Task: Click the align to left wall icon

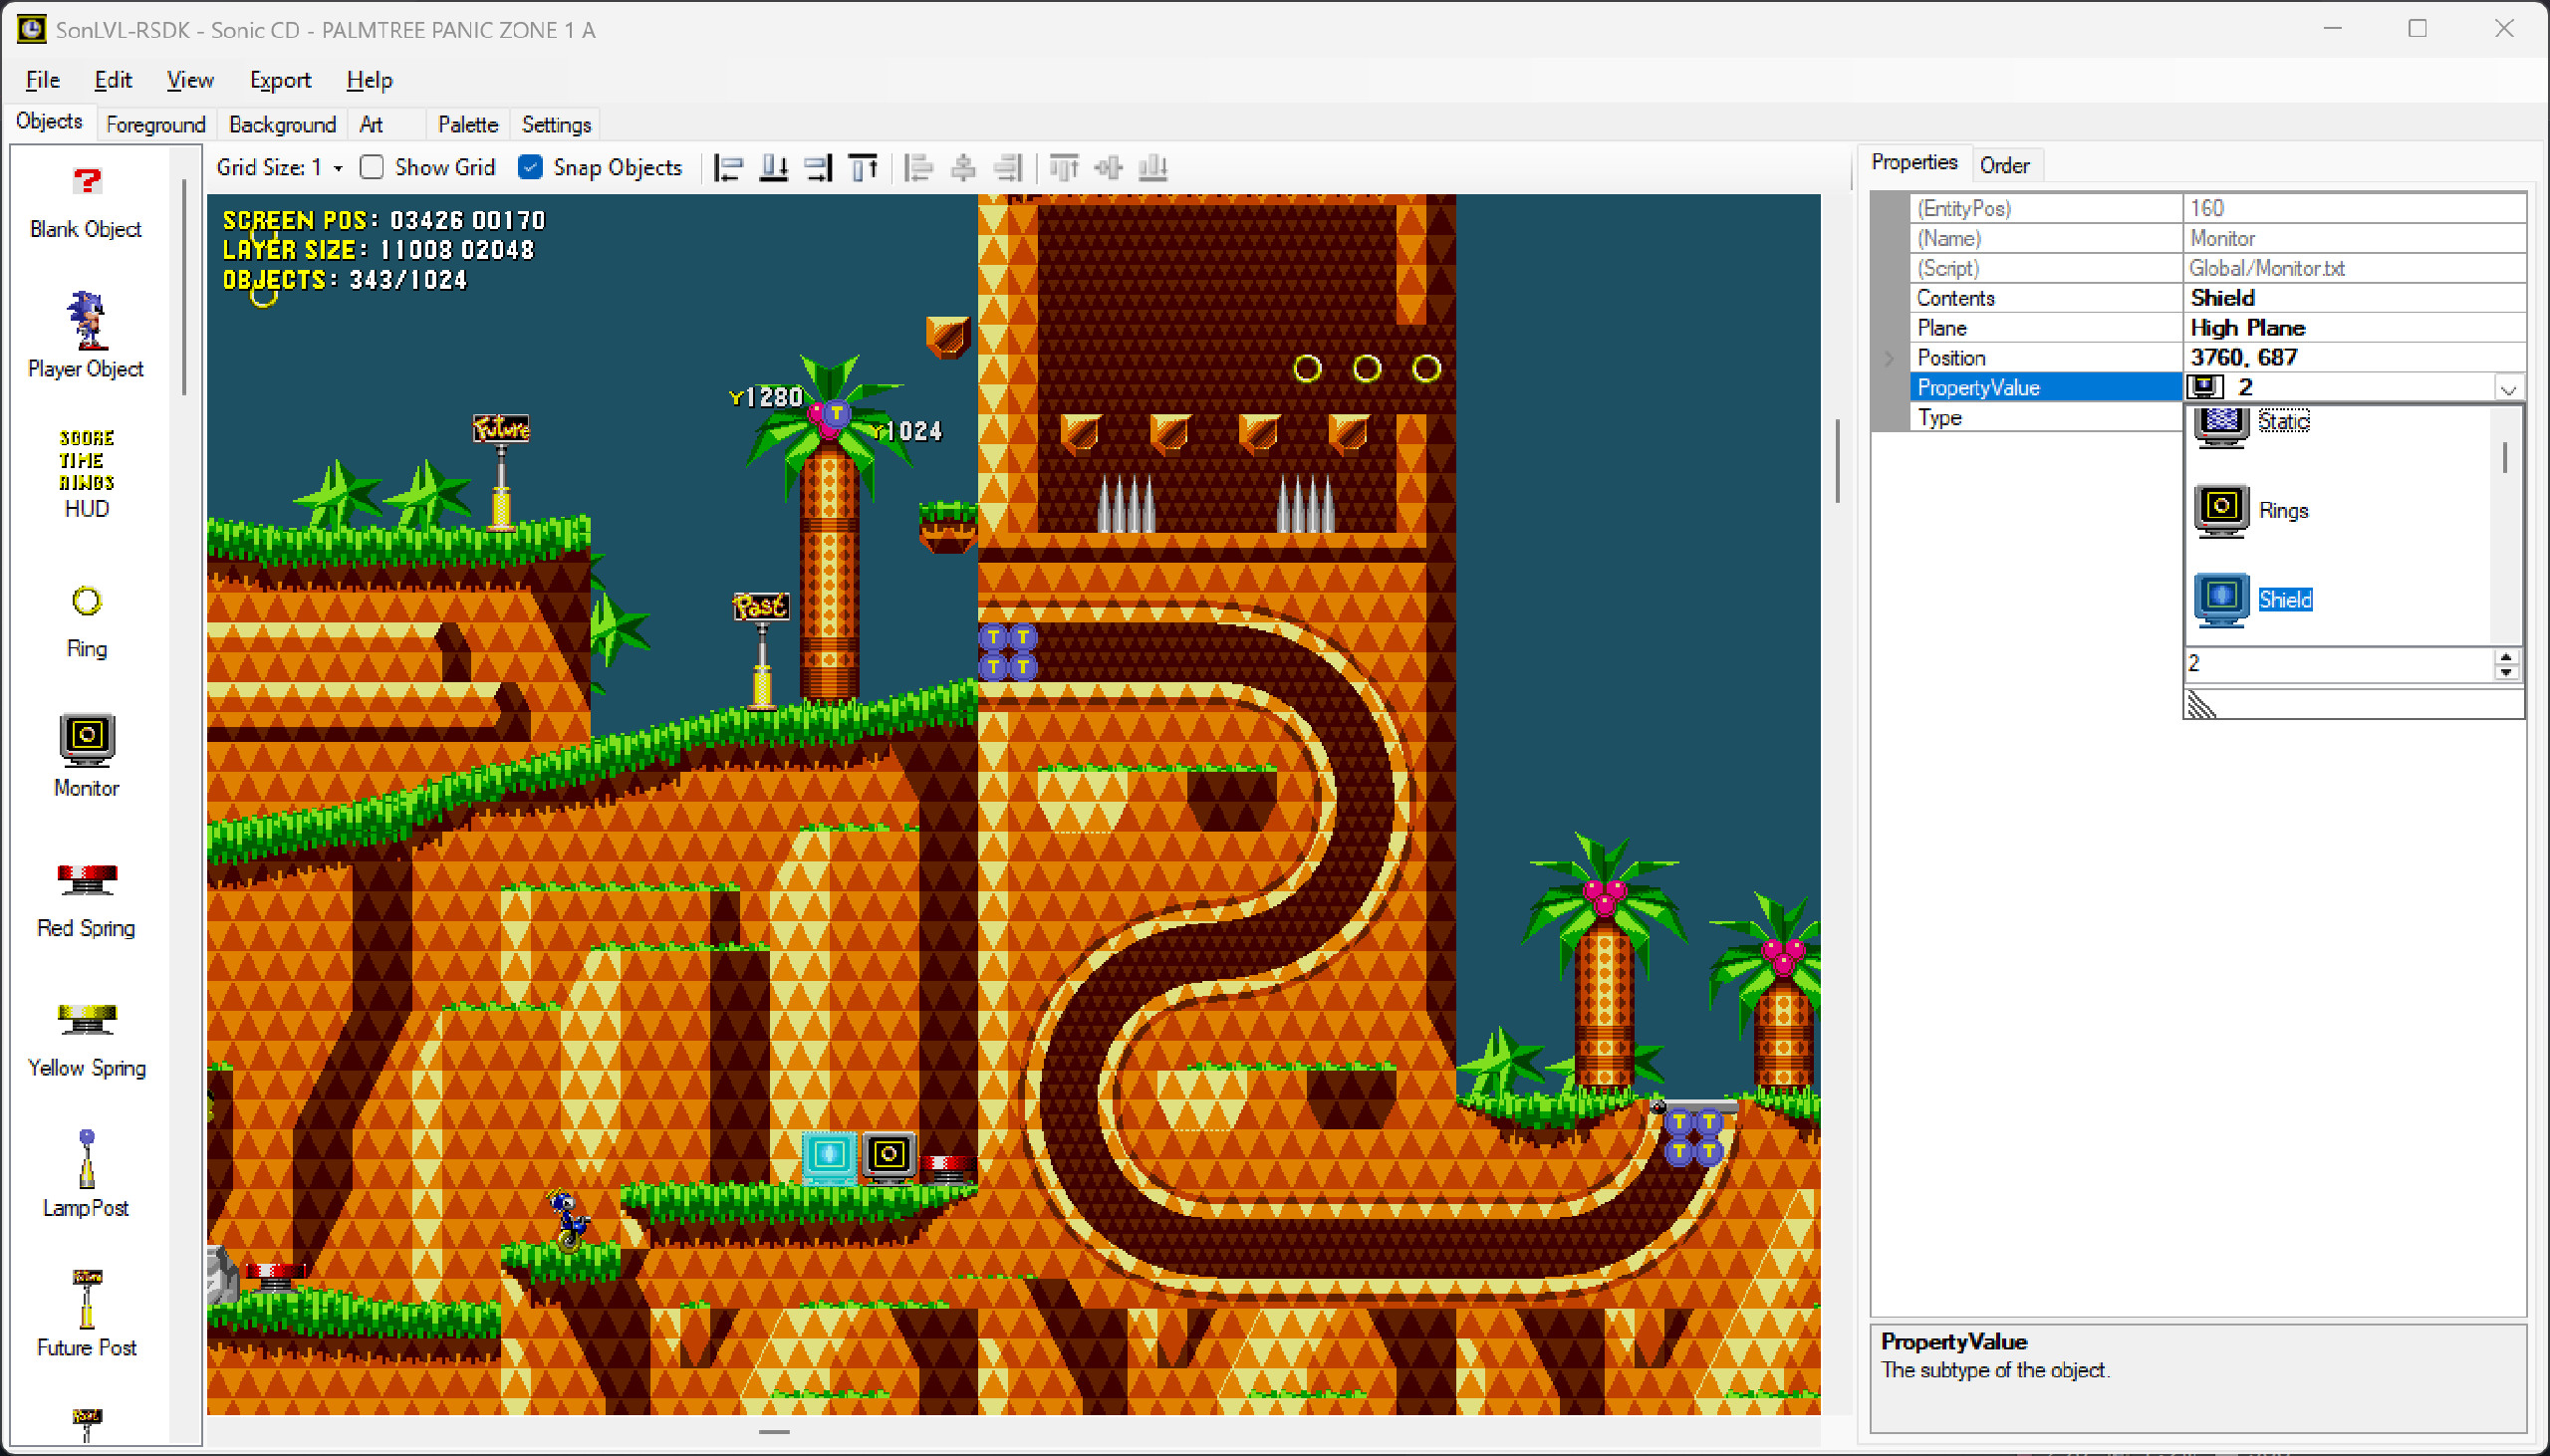Action: pyautogui.click(x=728, y=168)
